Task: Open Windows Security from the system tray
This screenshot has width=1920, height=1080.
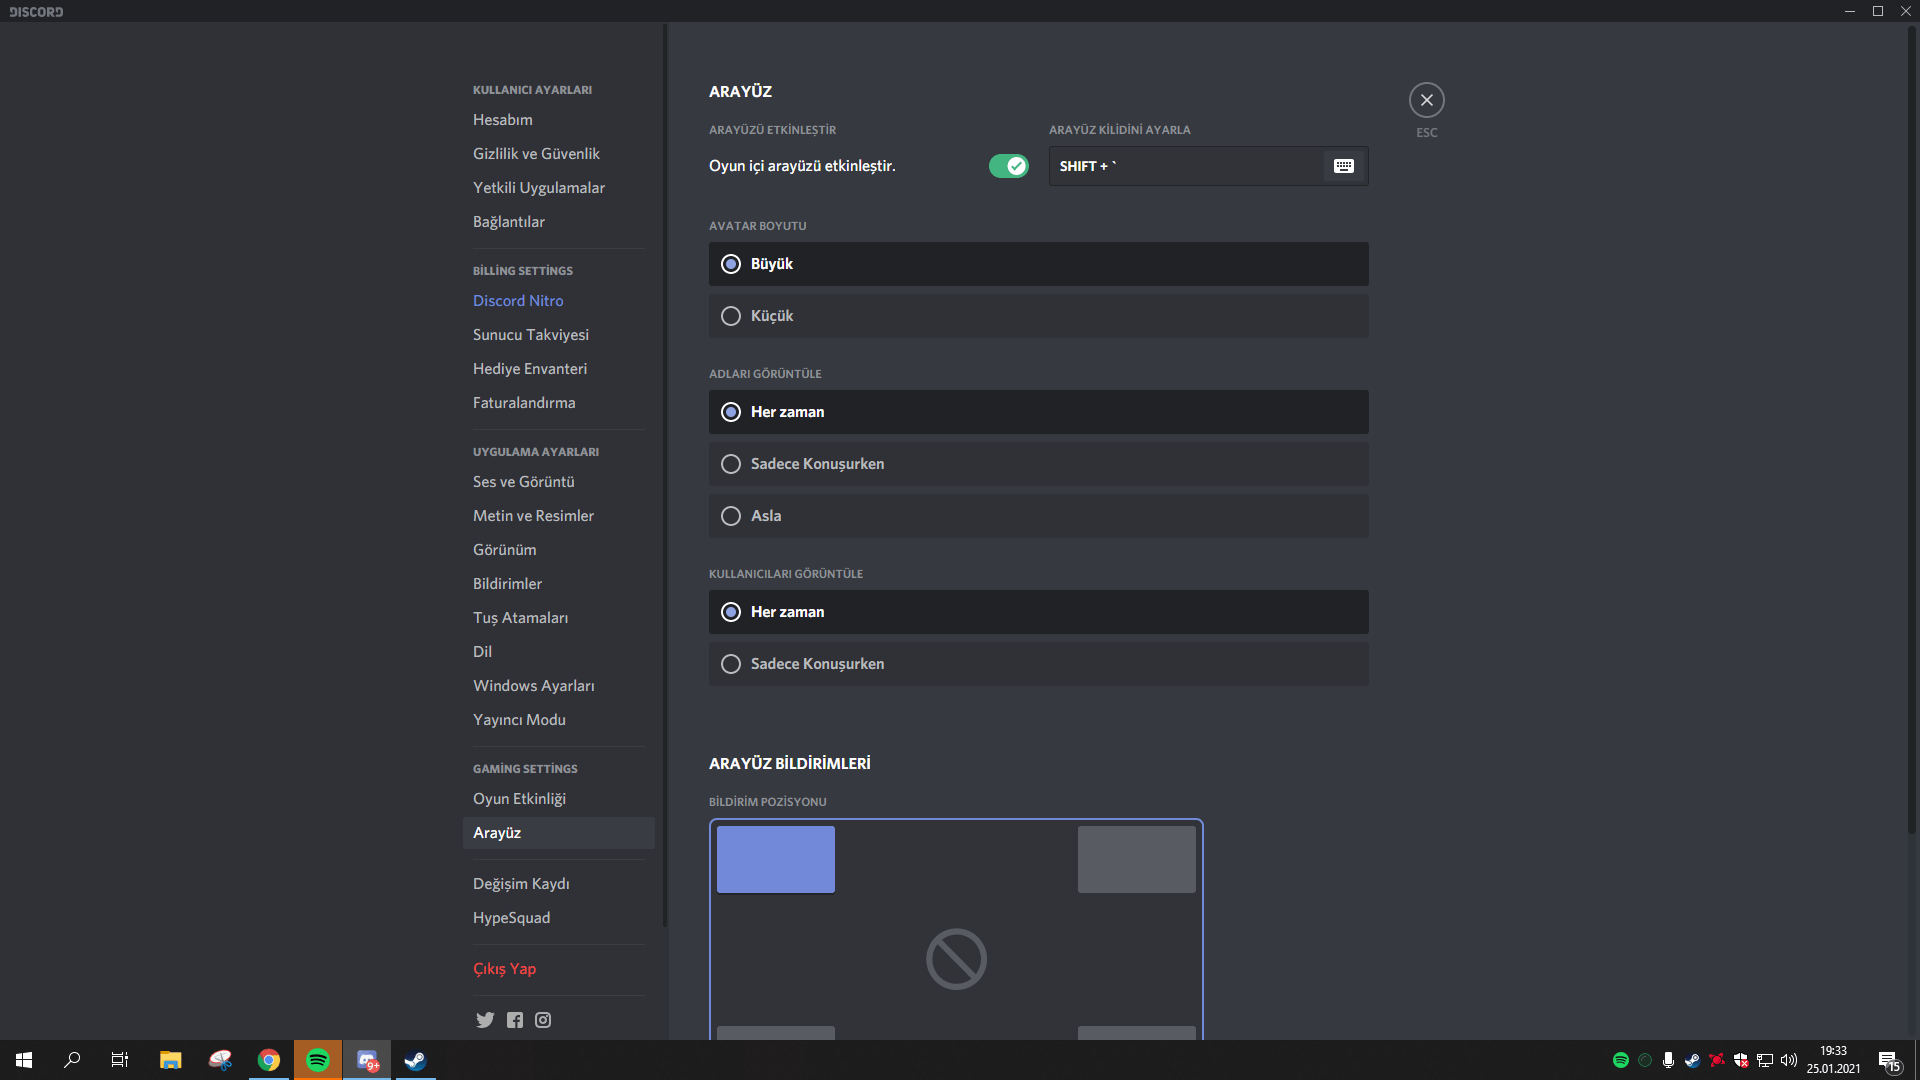Action: click(1741, 1060)
